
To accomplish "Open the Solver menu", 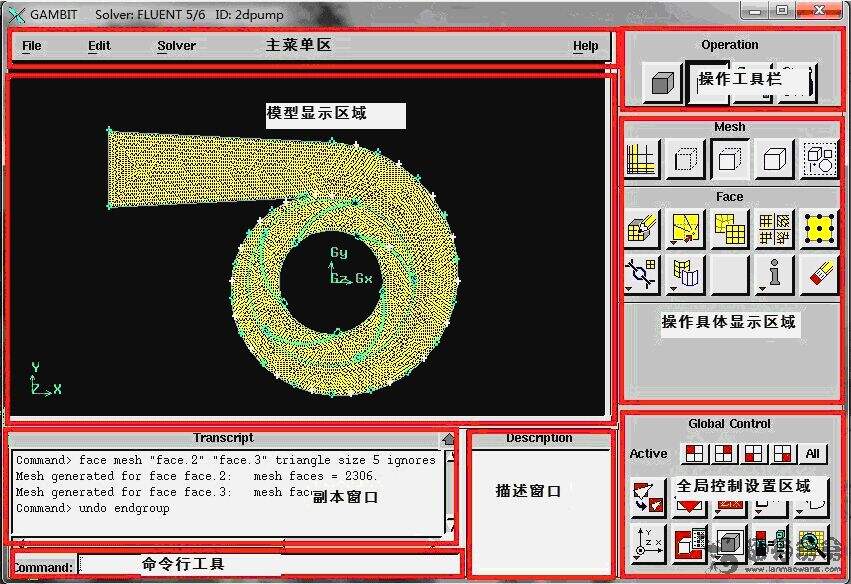I will click(x=175, y=46).
